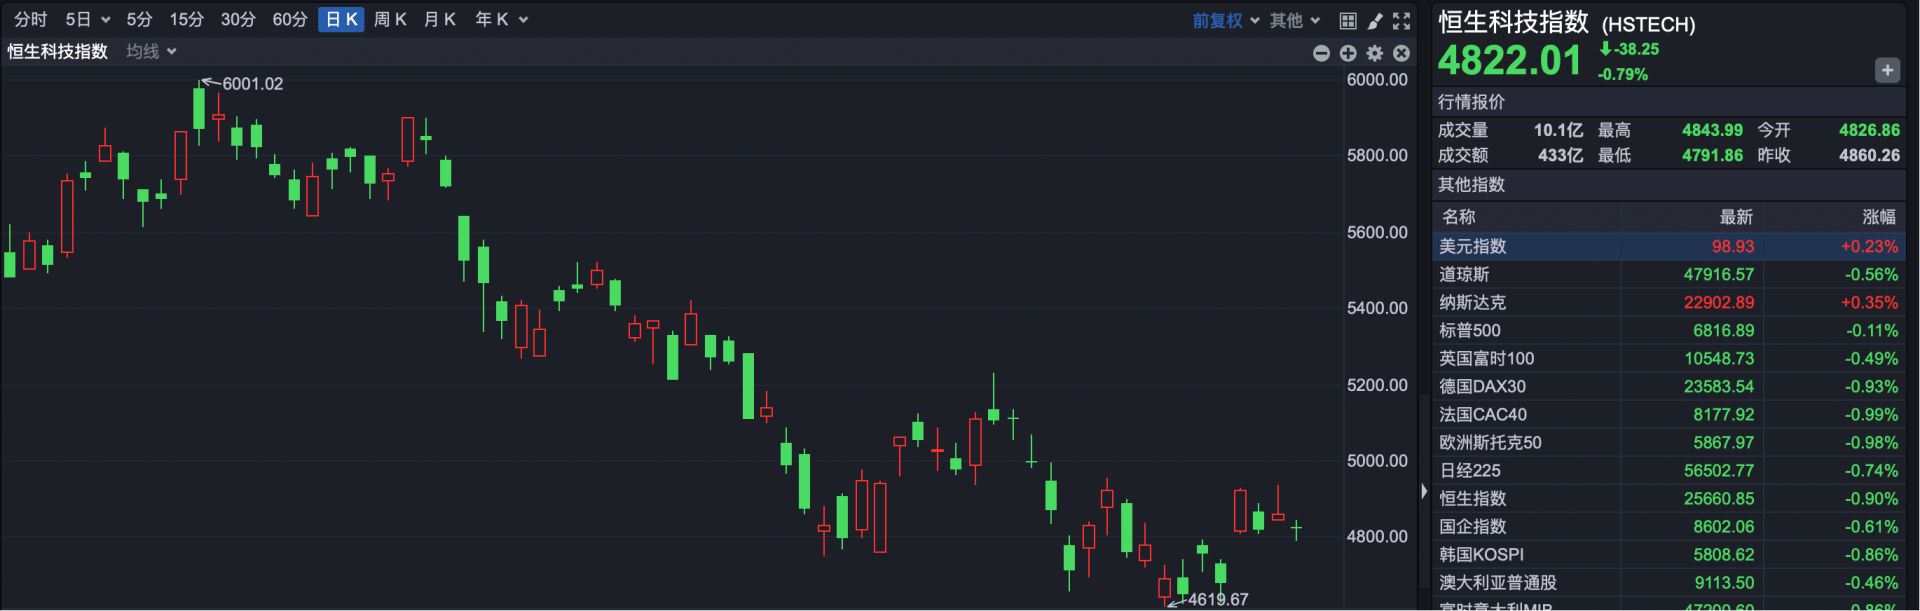Open chart settings gear icon

click(1375, 53)
